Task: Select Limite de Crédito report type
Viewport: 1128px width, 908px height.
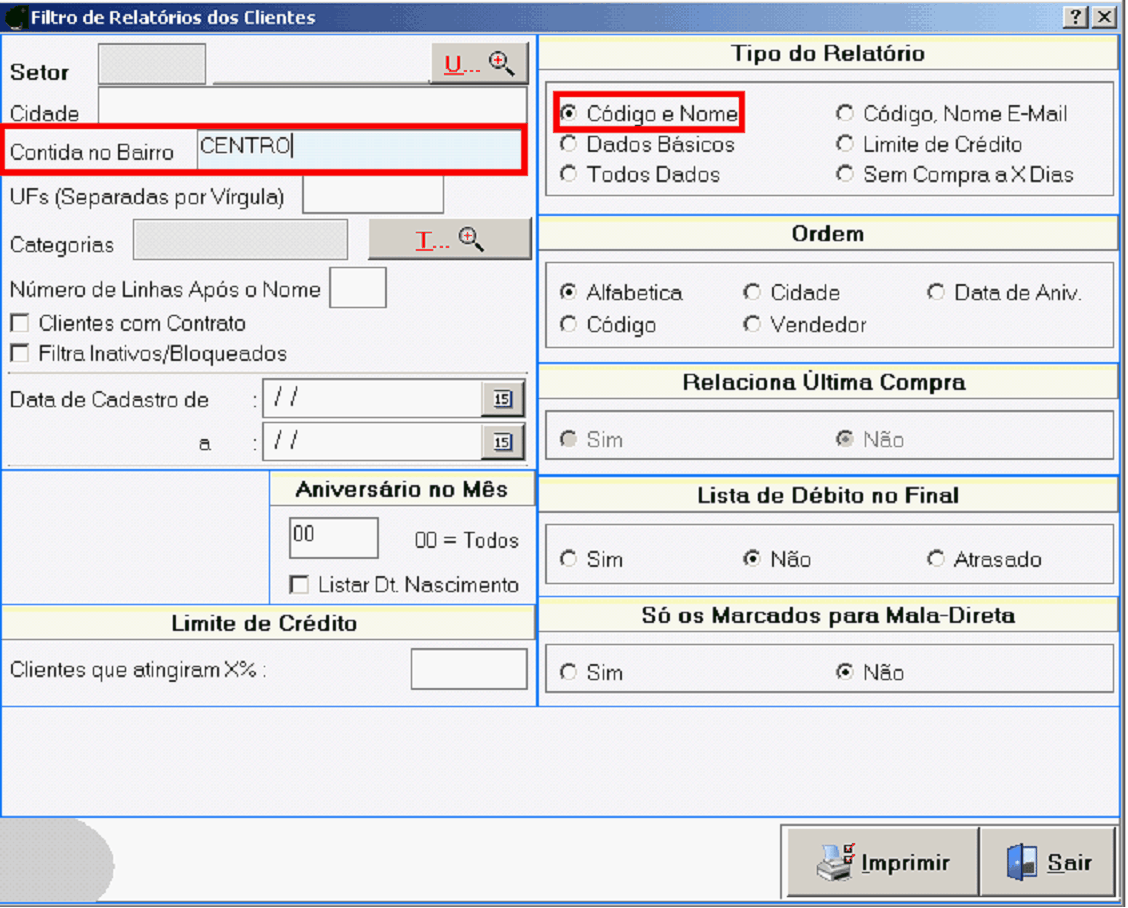Action: pyautogui.click(x=845, y=144)
